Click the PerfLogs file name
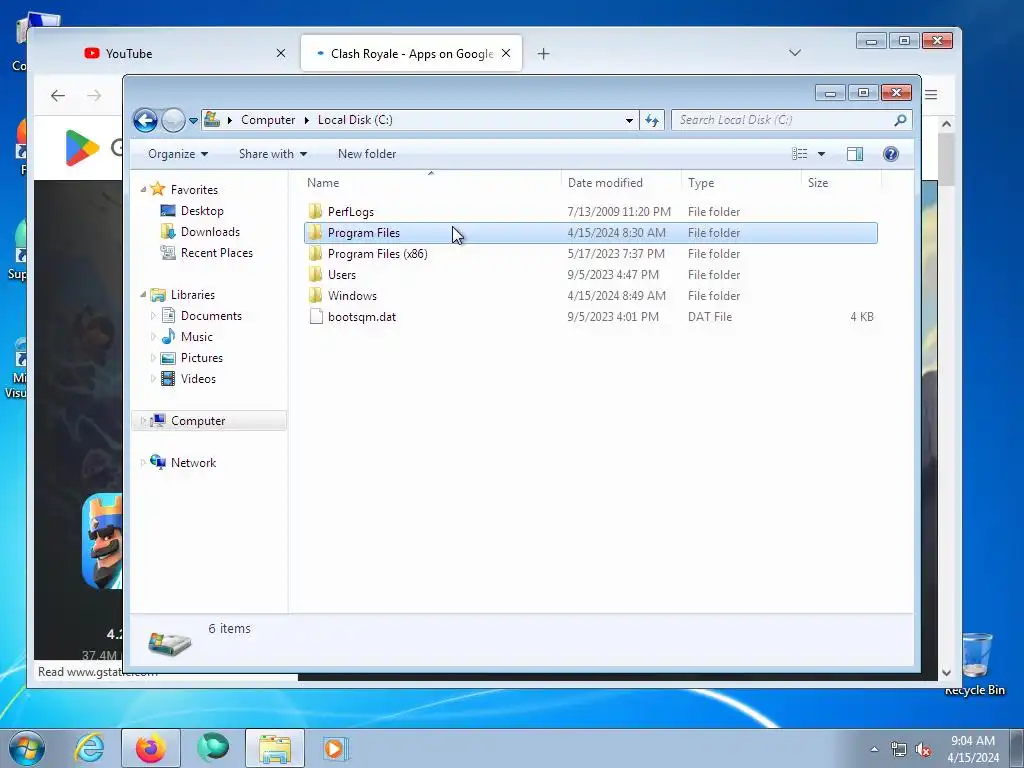This screenshot has height=768, width=1024. 351,212
